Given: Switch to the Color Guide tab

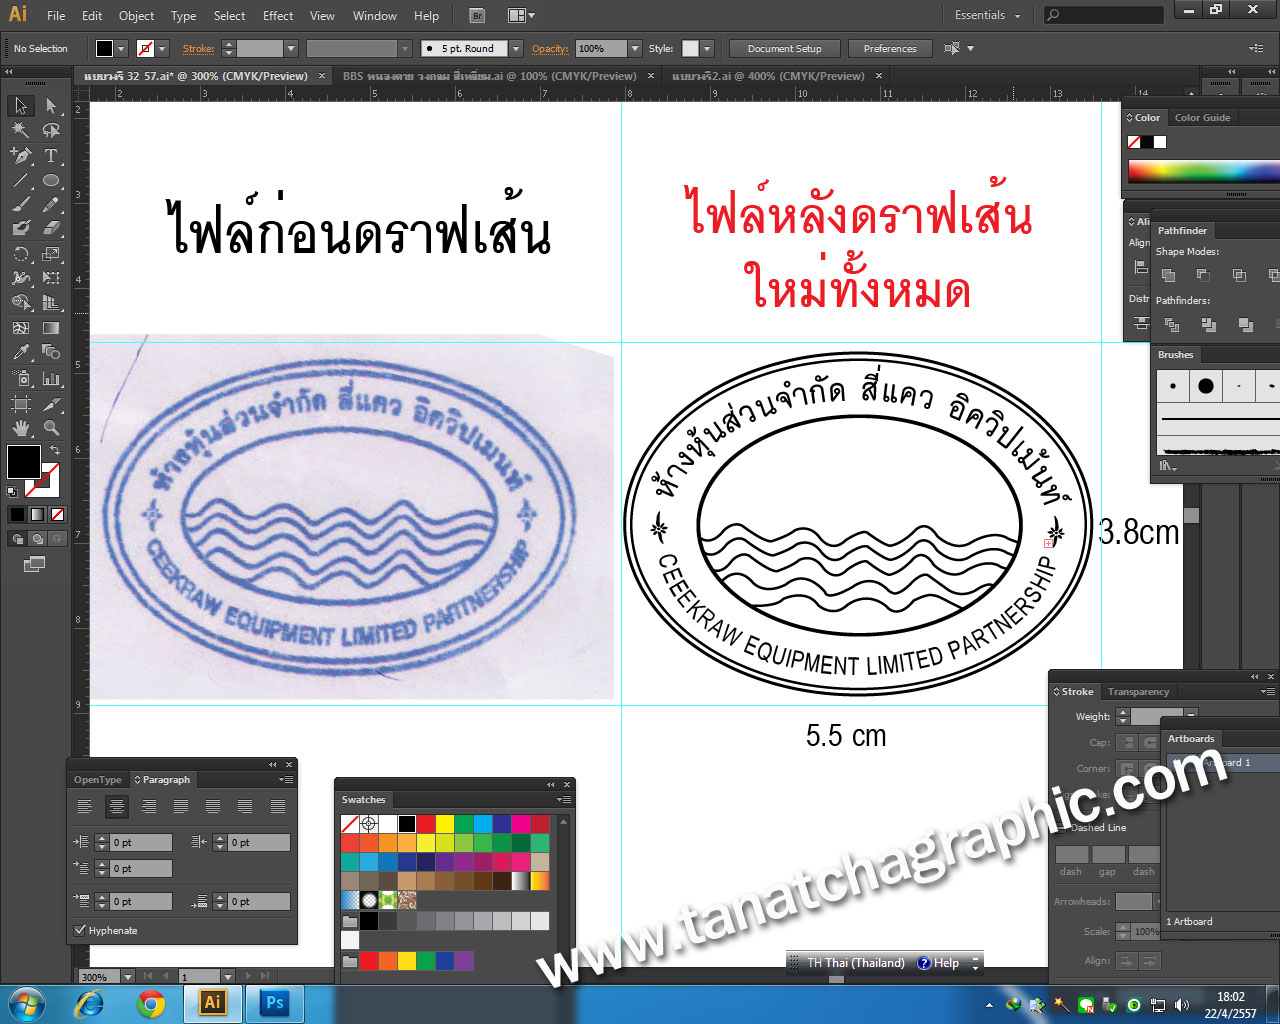Looking at the screenshot, I should click(1202, 117).
